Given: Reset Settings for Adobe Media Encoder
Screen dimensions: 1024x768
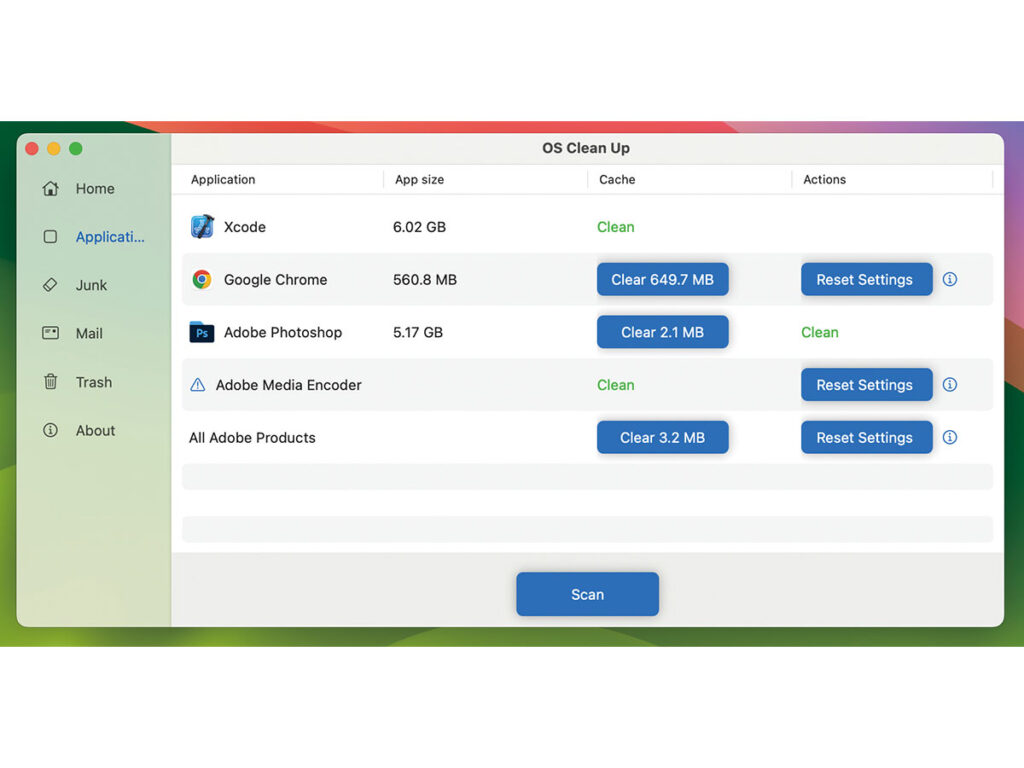Looking at the screenshot, I should tap(866, 385).
